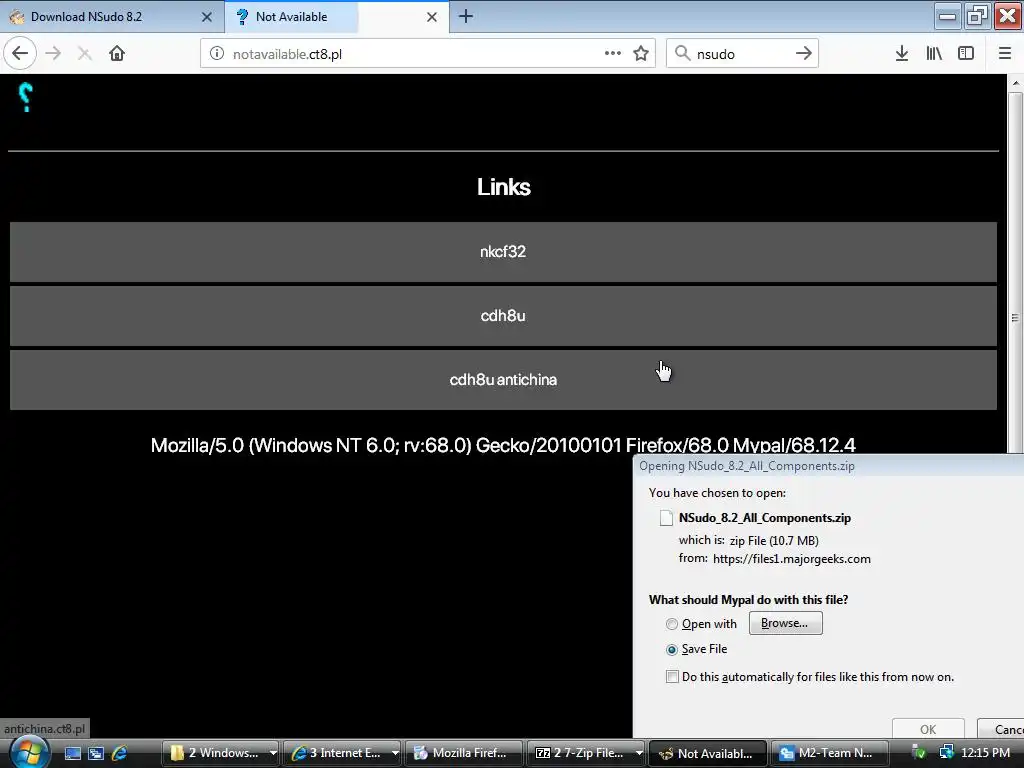This screenshot has width=1024, height=768.
Task: Click the cyan question mark site logo
Action: (25, 97)
